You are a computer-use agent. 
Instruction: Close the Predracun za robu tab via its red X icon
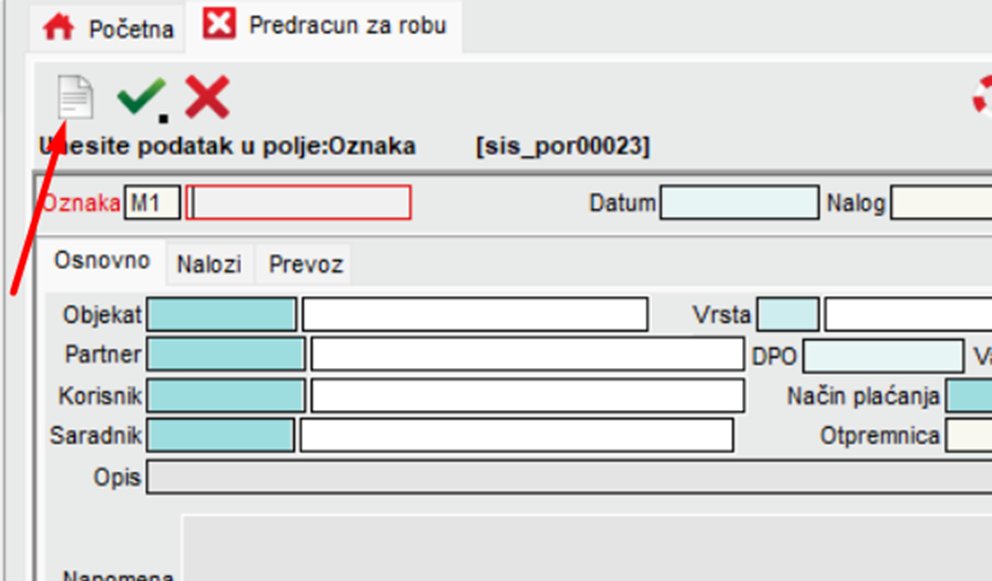219,23
